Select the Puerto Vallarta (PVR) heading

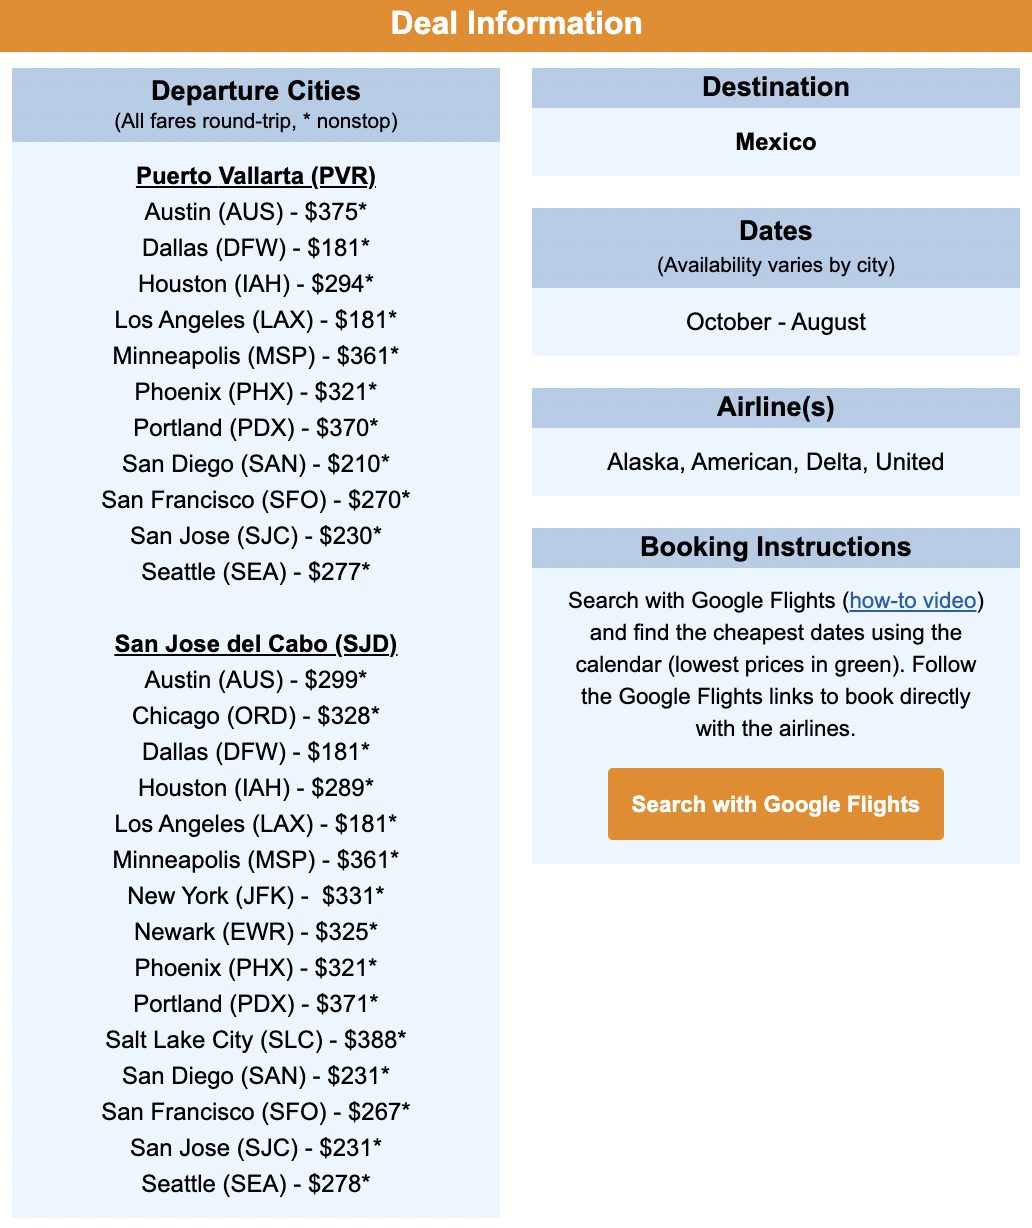(256, 176)
